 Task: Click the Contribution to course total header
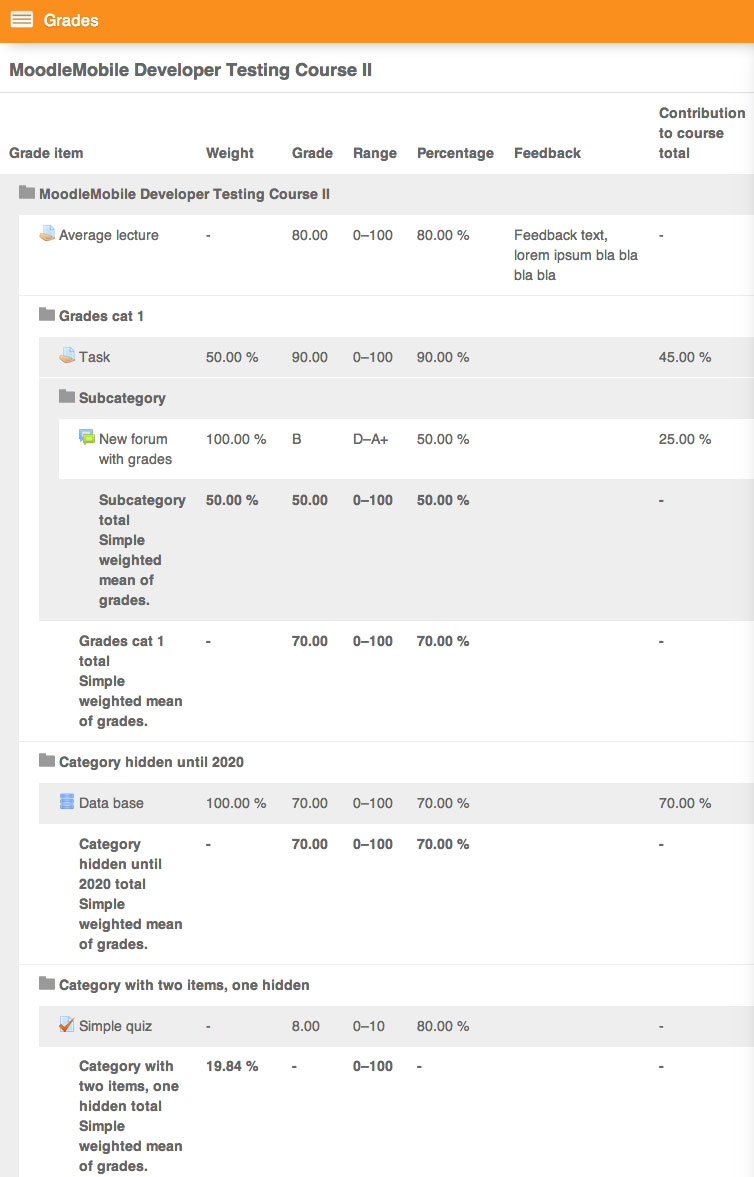point(702,133)
